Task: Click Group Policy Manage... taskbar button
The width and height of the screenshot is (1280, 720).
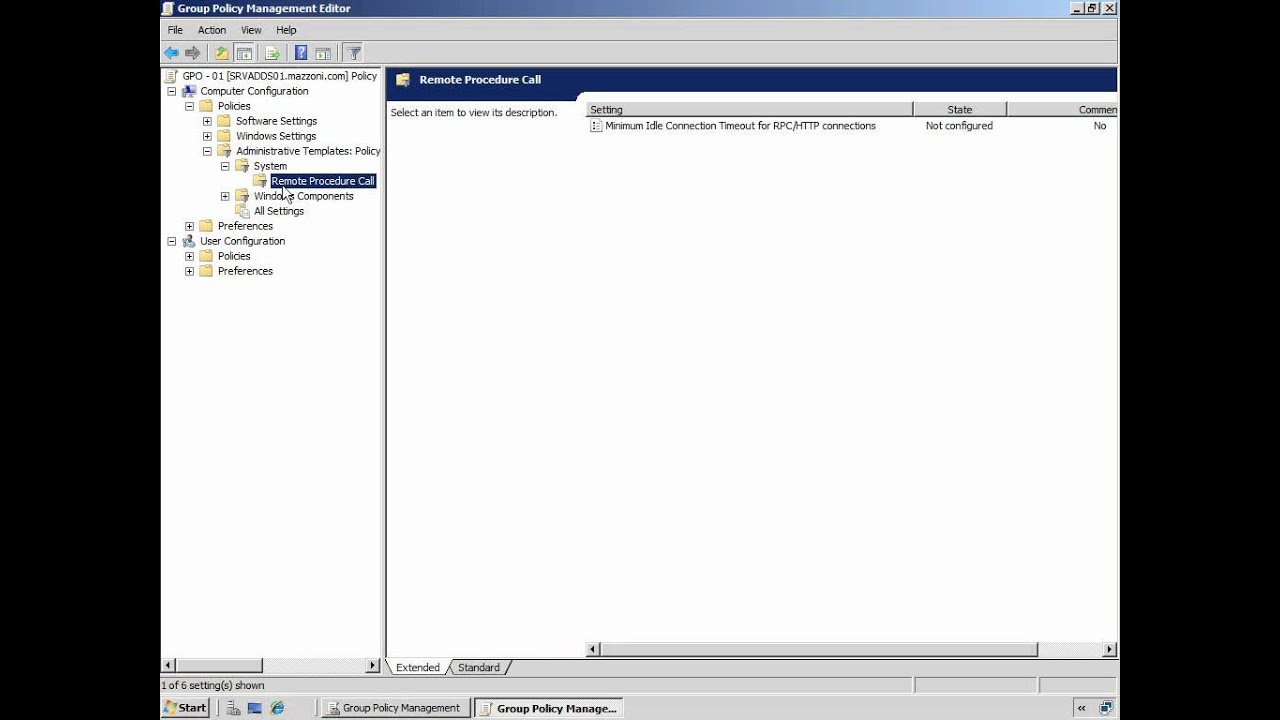Action: [548, 708]
